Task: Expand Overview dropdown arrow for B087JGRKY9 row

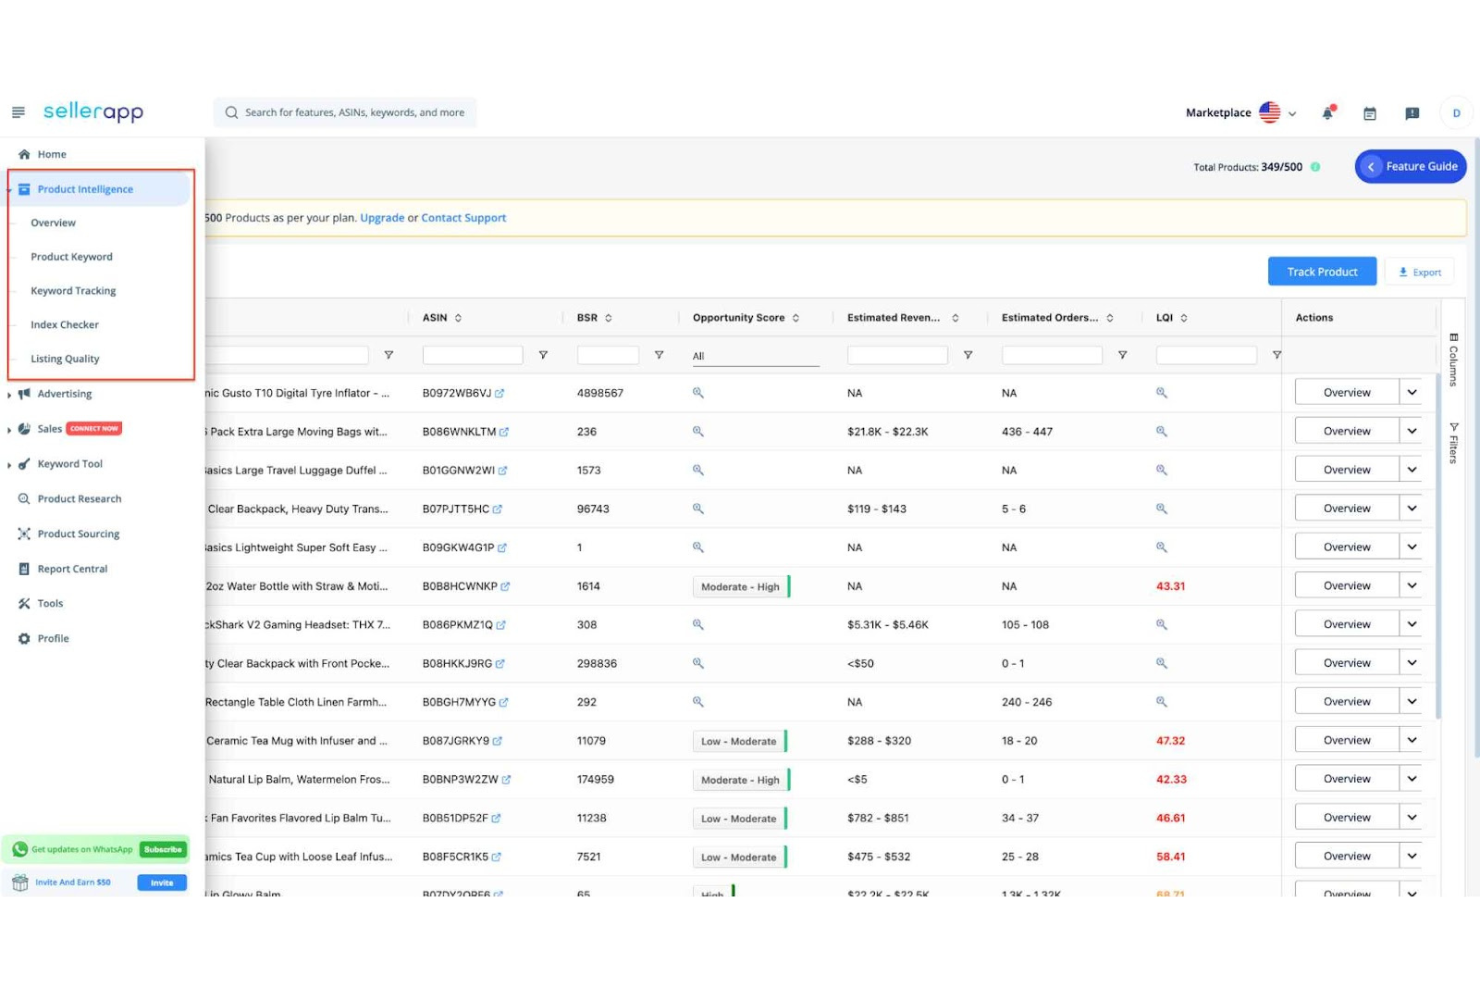Action: tap(1411, 740)
